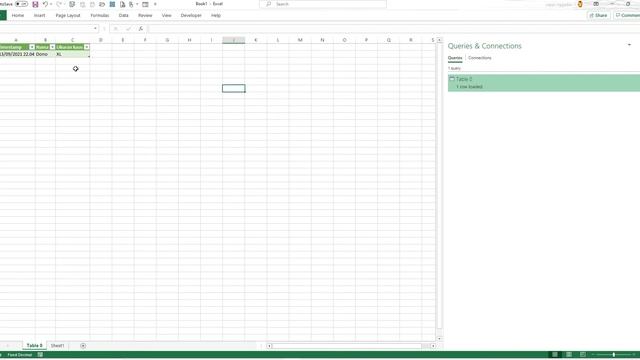Click the Comments button
This screenshot has height=360, width=640.
(x=627, y=16)
